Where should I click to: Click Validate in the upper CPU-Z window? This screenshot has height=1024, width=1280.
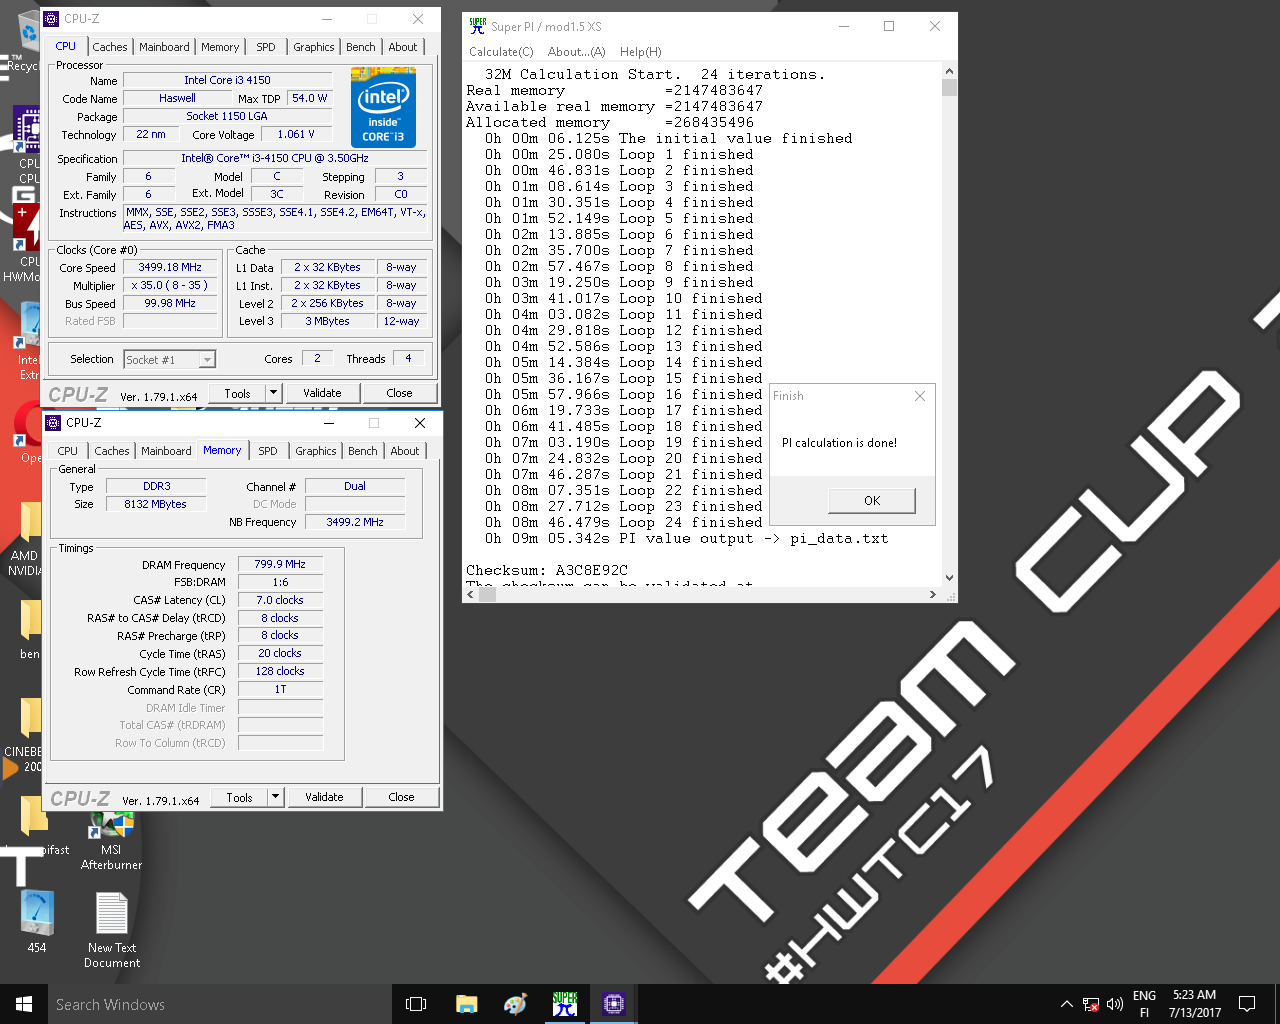[x=322, y=393]
